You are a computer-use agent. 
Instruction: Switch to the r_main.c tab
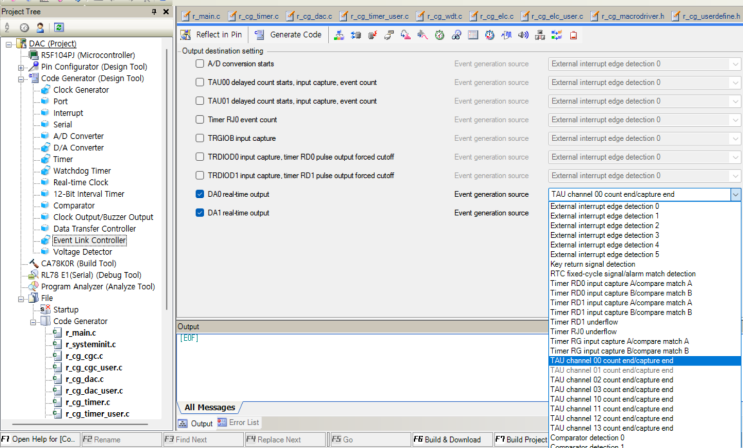pos(201,16)
